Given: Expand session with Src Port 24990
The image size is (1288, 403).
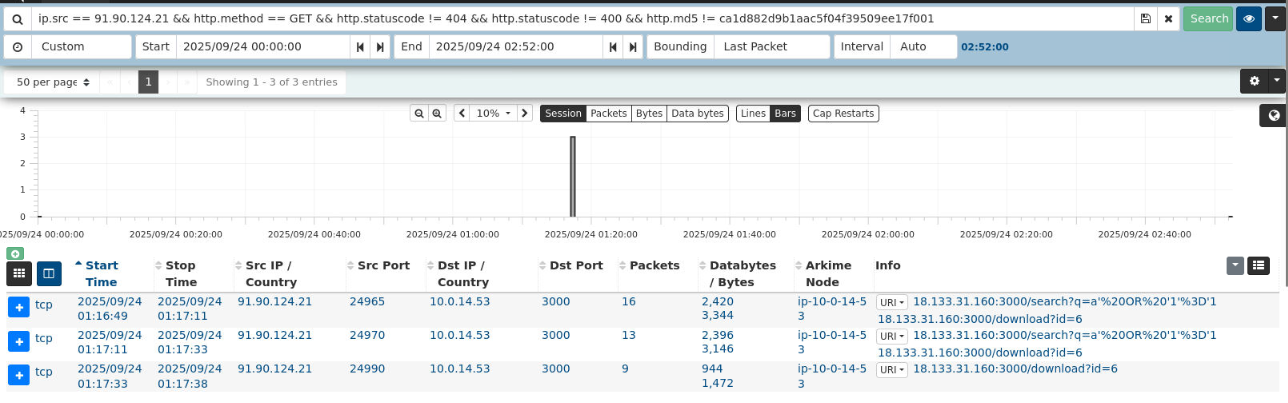Looking at the screenshot, I should (18, 375).
